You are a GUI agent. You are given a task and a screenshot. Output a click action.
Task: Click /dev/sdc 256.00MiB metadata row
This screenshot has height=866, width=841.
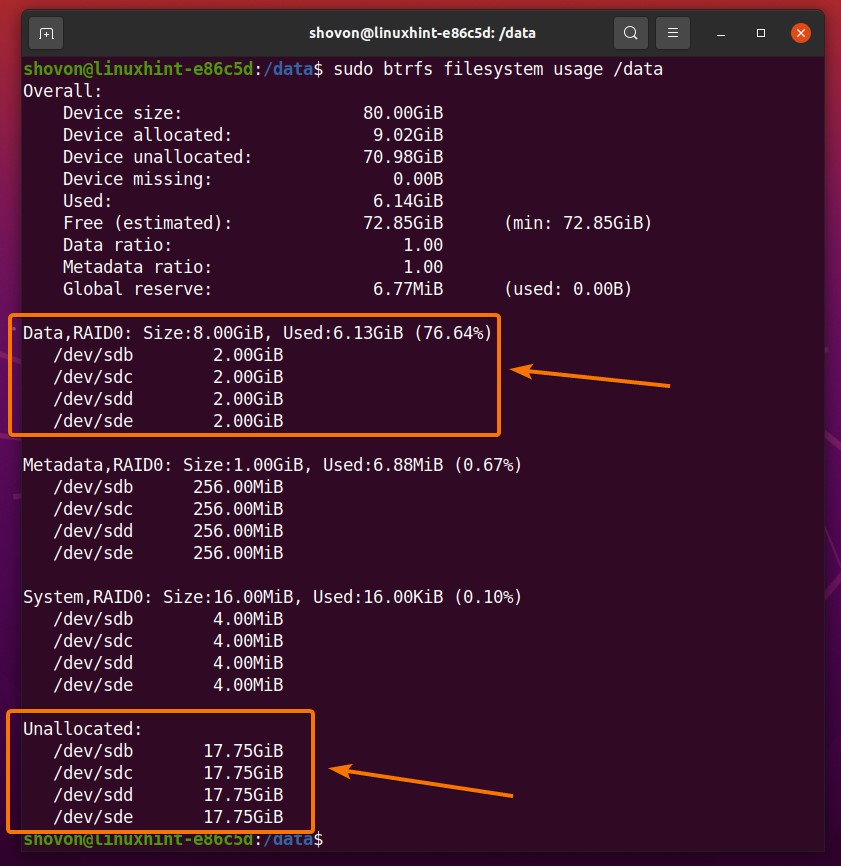coord(168,509)
